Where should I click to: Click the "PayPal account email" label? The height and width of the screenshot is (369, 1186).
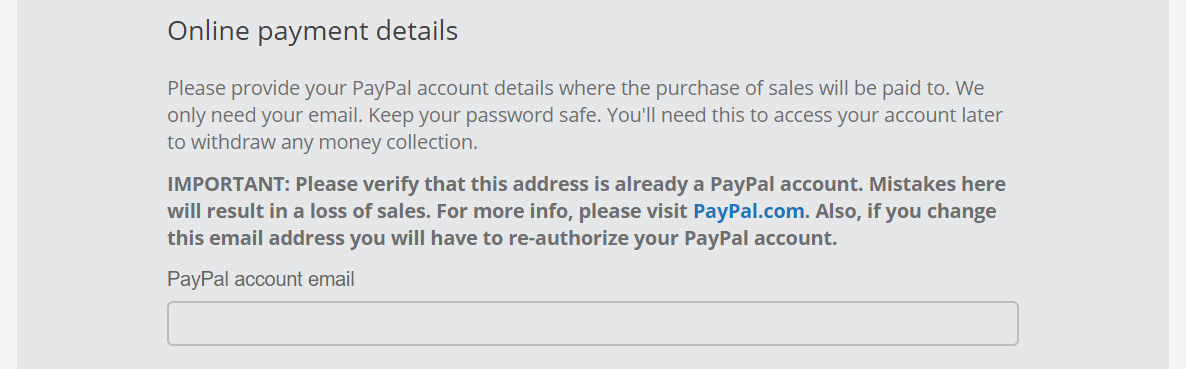tap(261, 279)
